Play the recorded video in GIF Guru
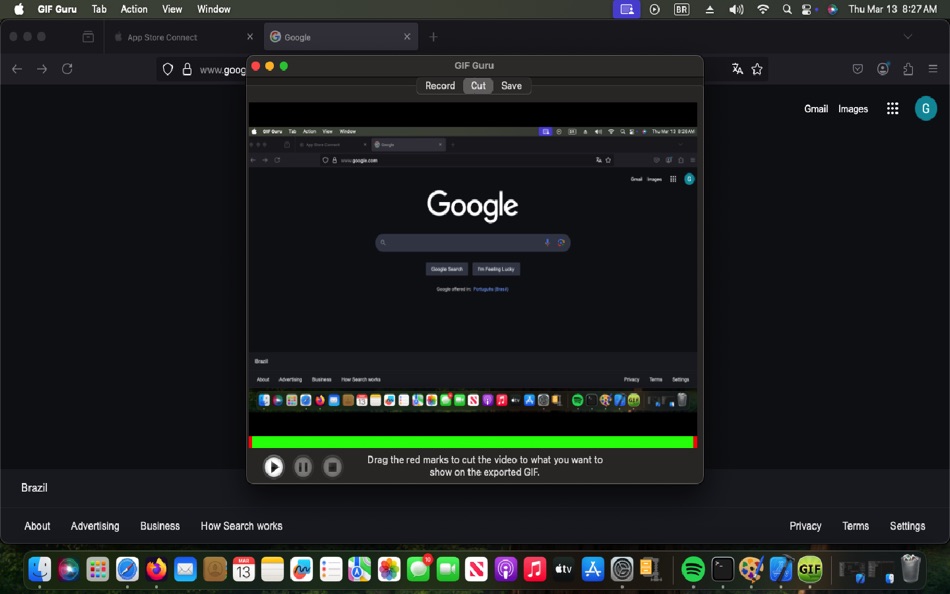Screen dimensions: 950x594 pos(273,467)
